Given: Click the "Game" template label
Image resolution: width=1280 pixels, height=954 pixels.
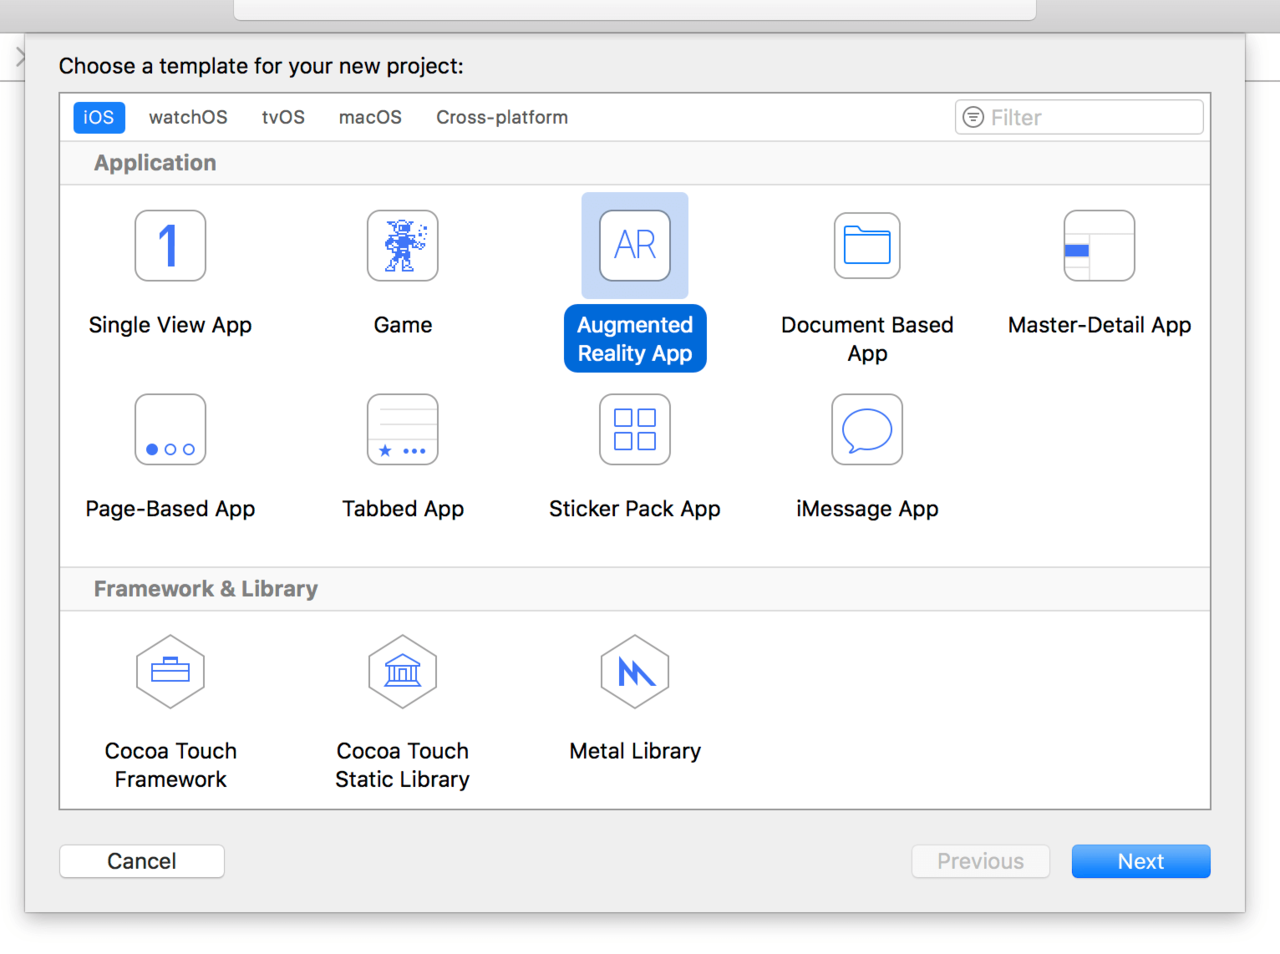Looking at the screenshot, I should 403,325.
